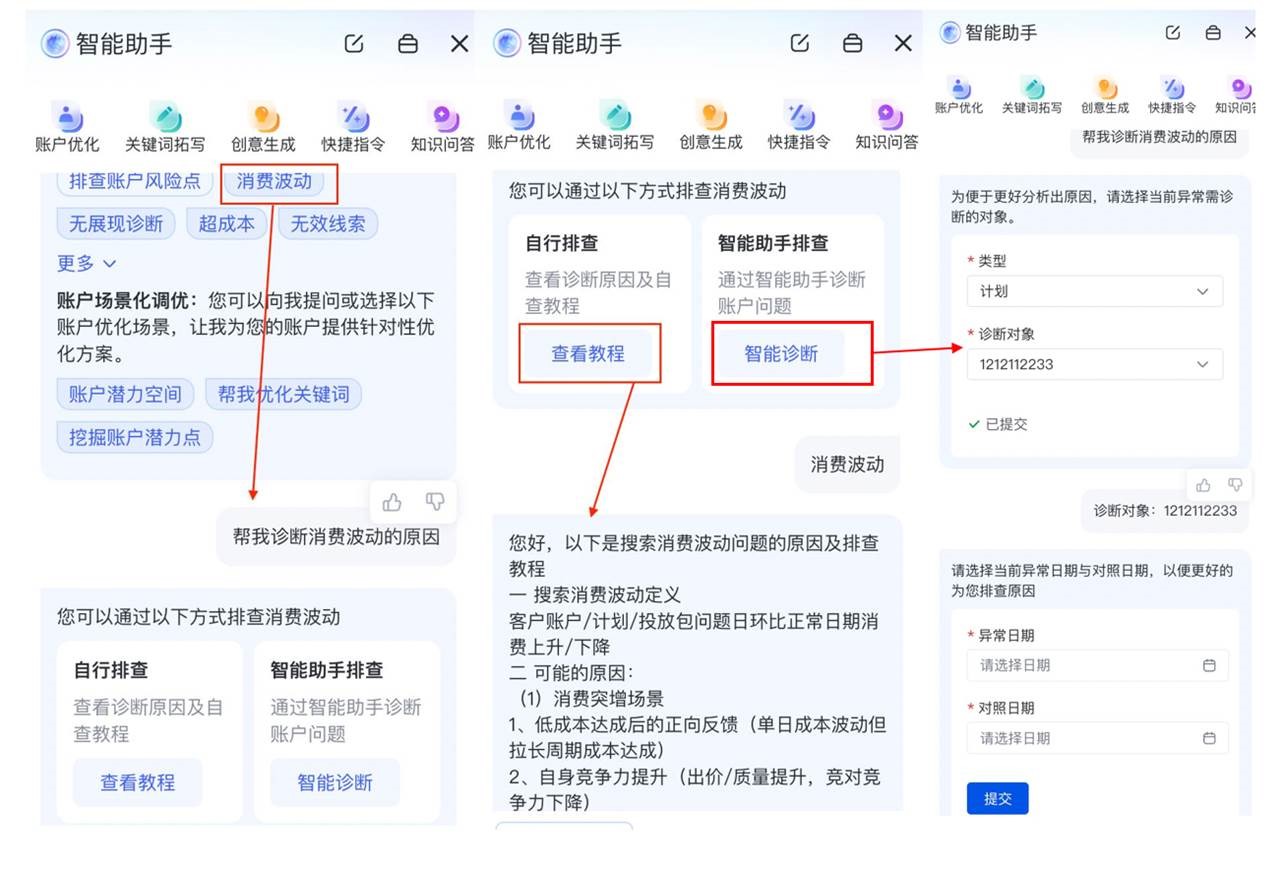Image resolution: width=1283 pixels, height=871 pixels.
Task: Click the toolbox icon in left panel header
Action: coord(408,43)
